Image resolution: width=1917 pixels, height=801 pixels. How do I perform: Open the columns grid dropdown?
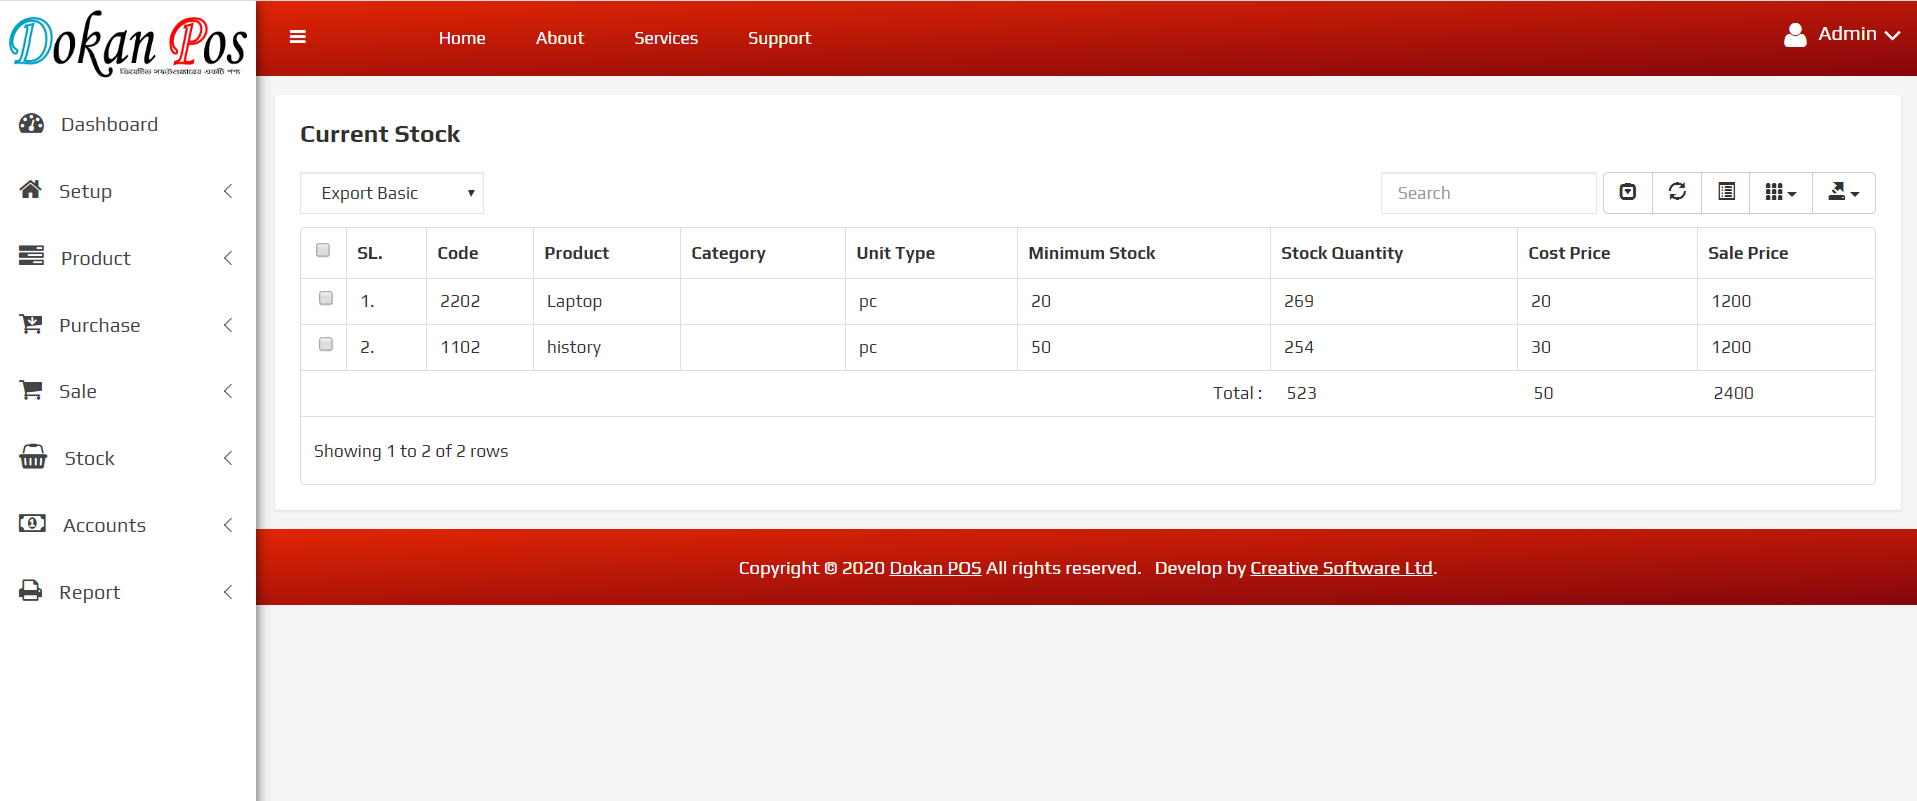click(1780, 192)
